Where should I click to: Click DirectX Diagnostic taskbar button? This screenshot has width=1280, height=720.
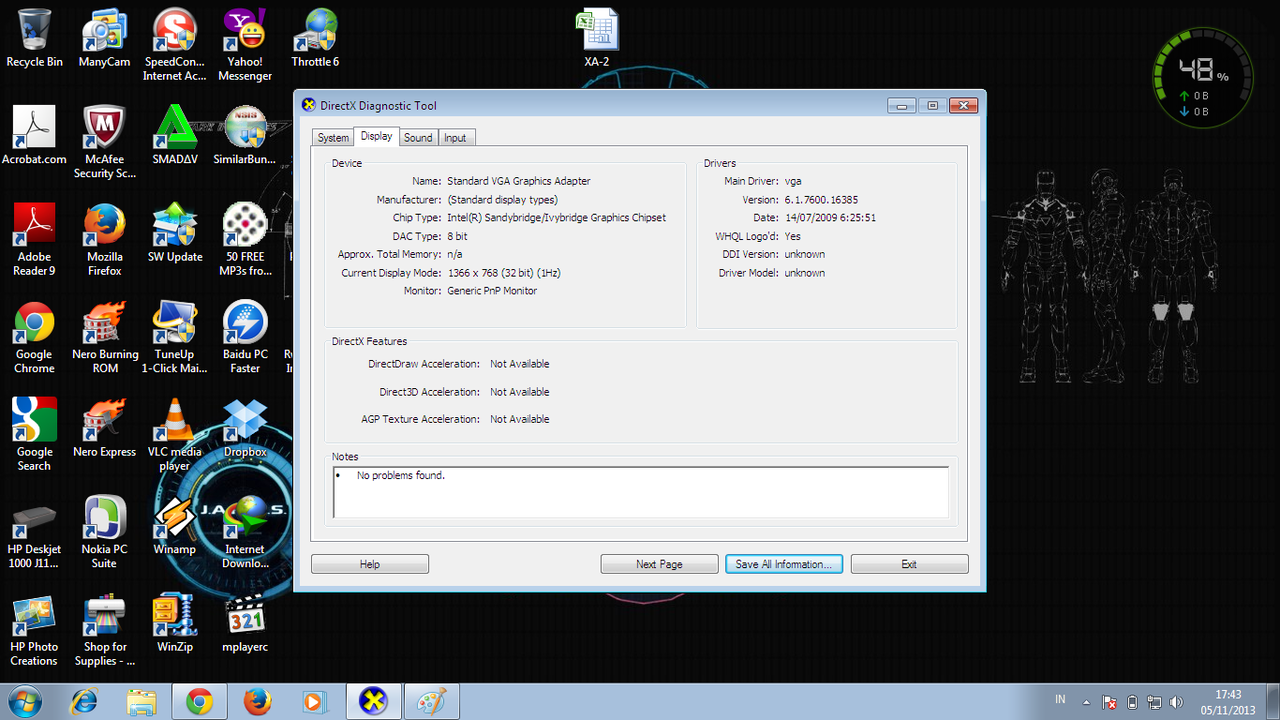click(x=374, y=702)
